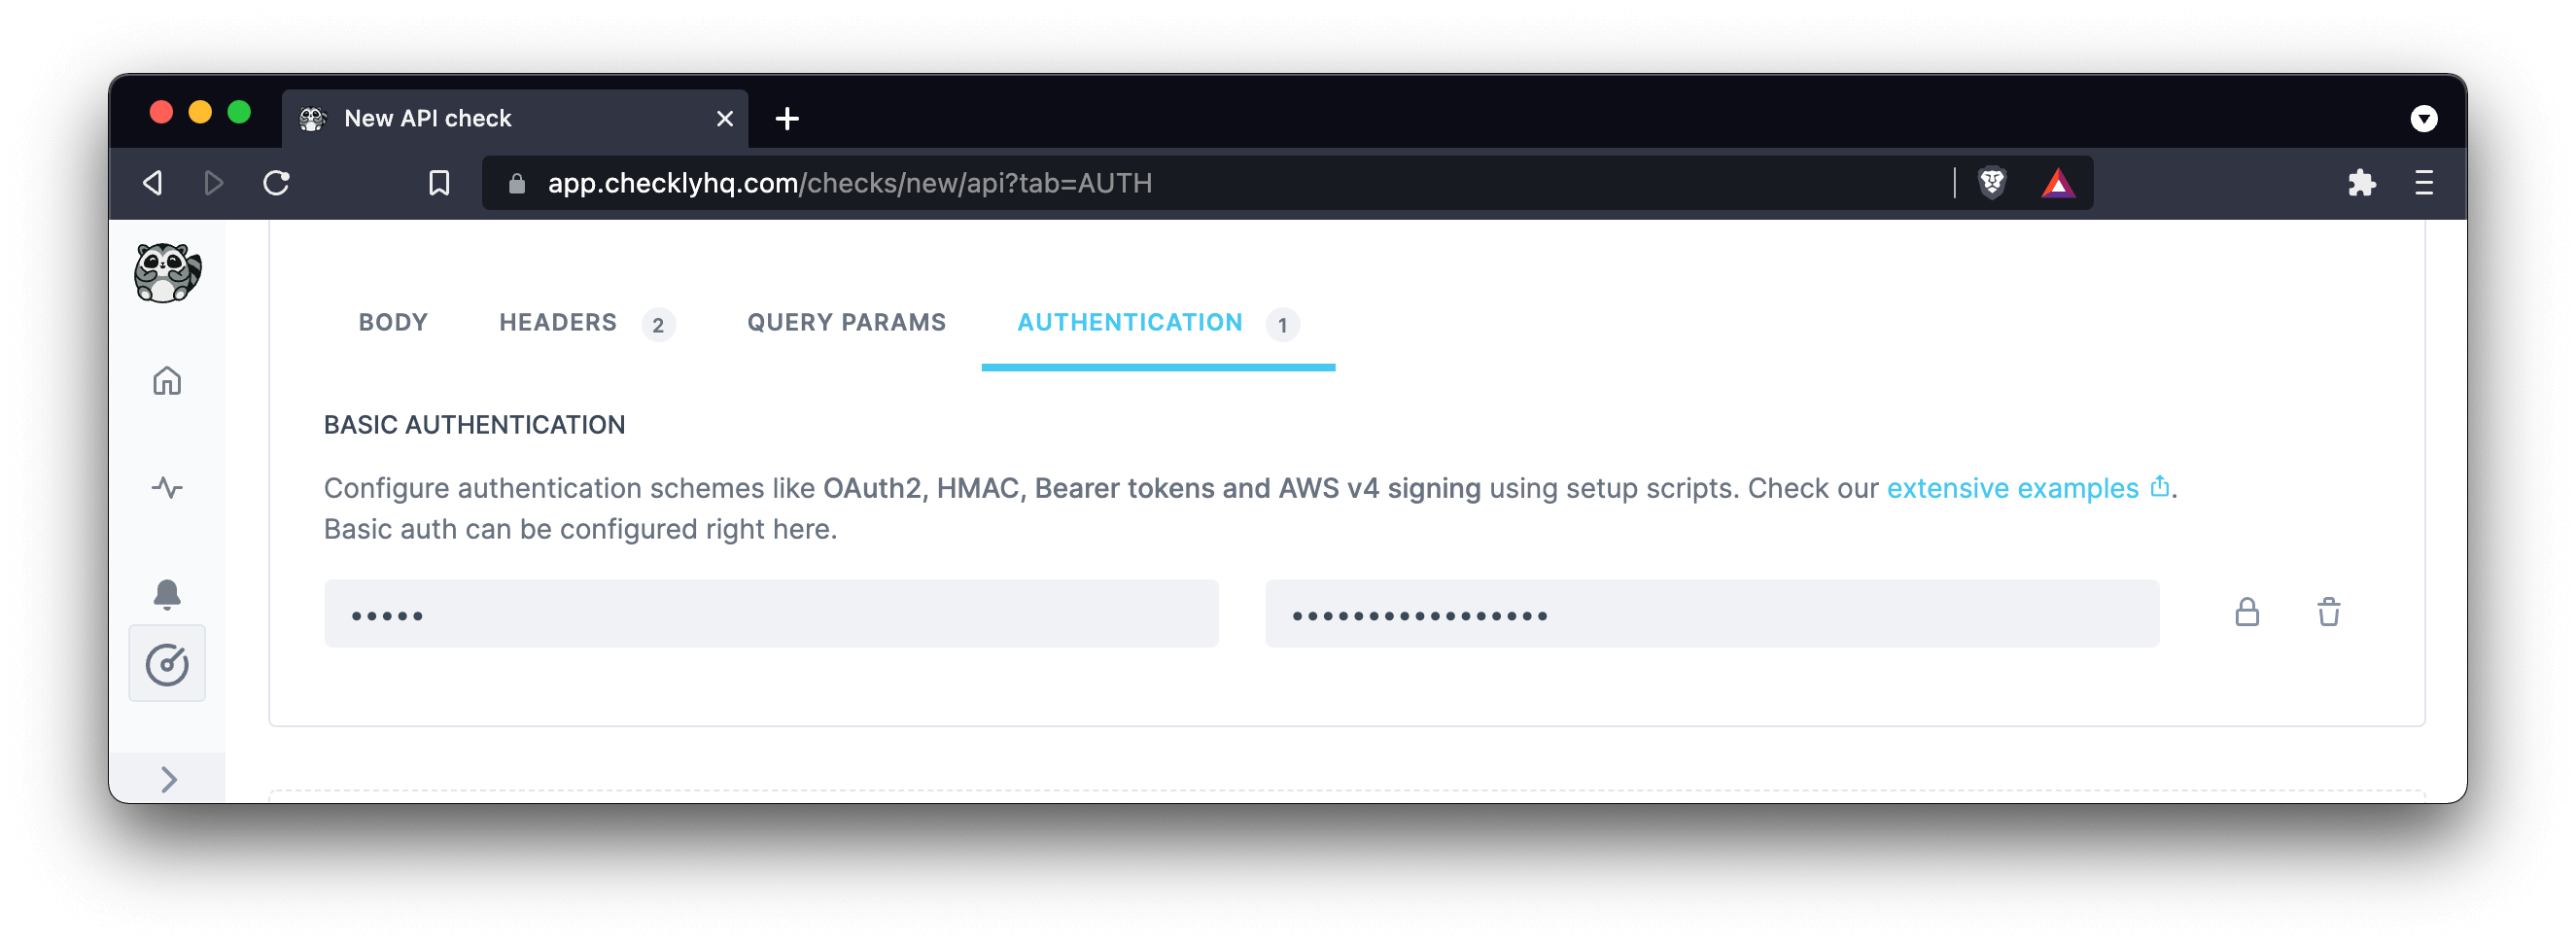Open the heartbeat activity icon in sidebar
This screenshot has height=947, width=2576.
click(167, 488)
